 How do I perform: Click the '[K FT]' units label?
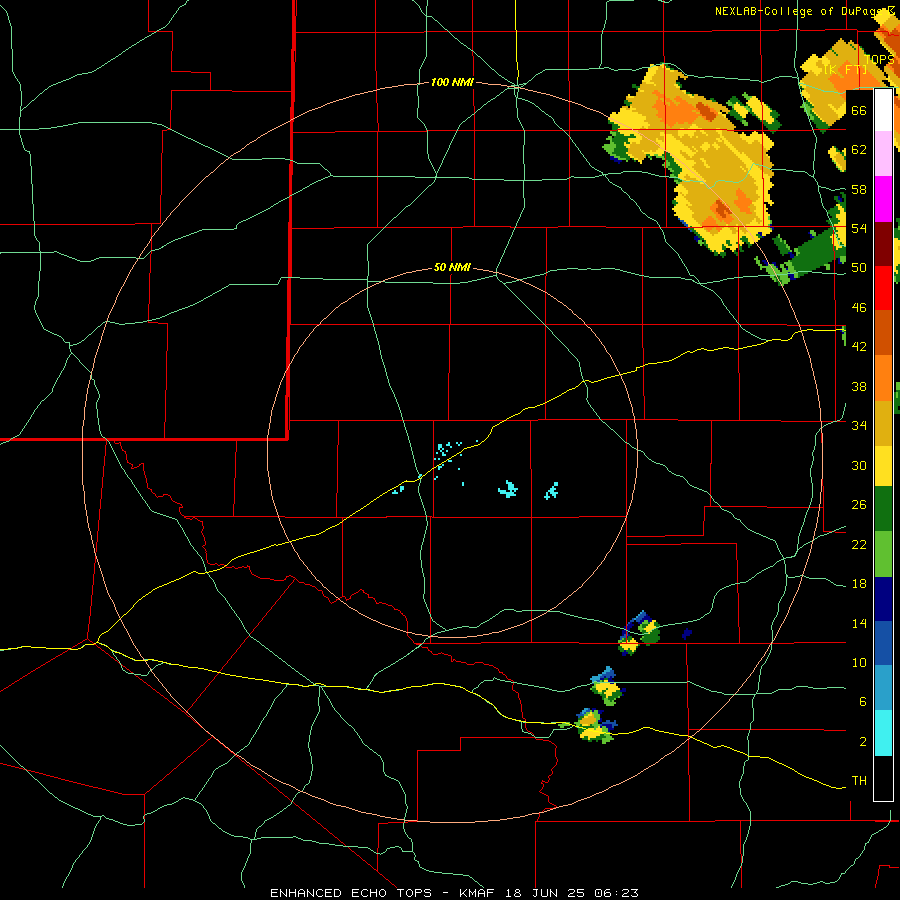tap(845, 69)
